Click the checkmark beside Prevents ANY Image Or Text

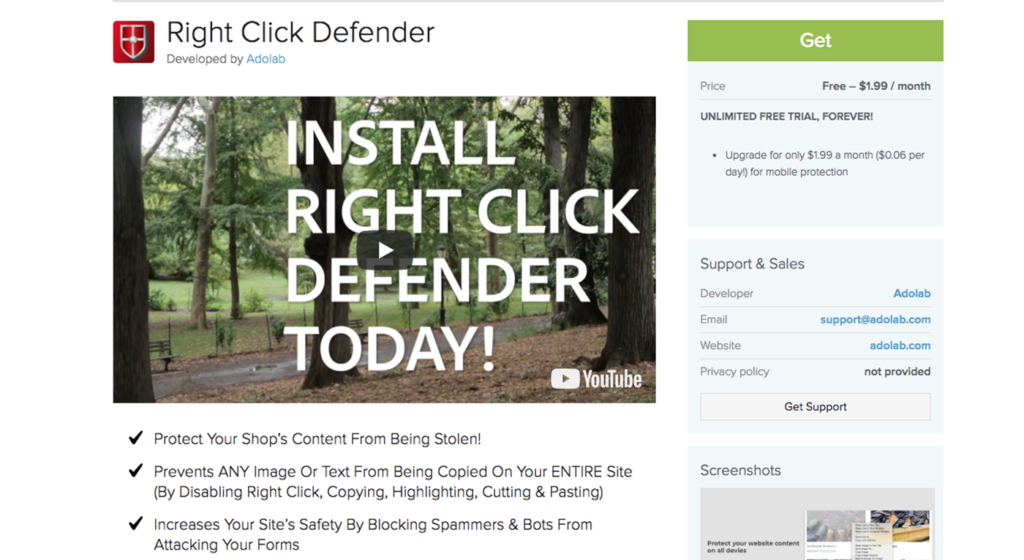136,471
